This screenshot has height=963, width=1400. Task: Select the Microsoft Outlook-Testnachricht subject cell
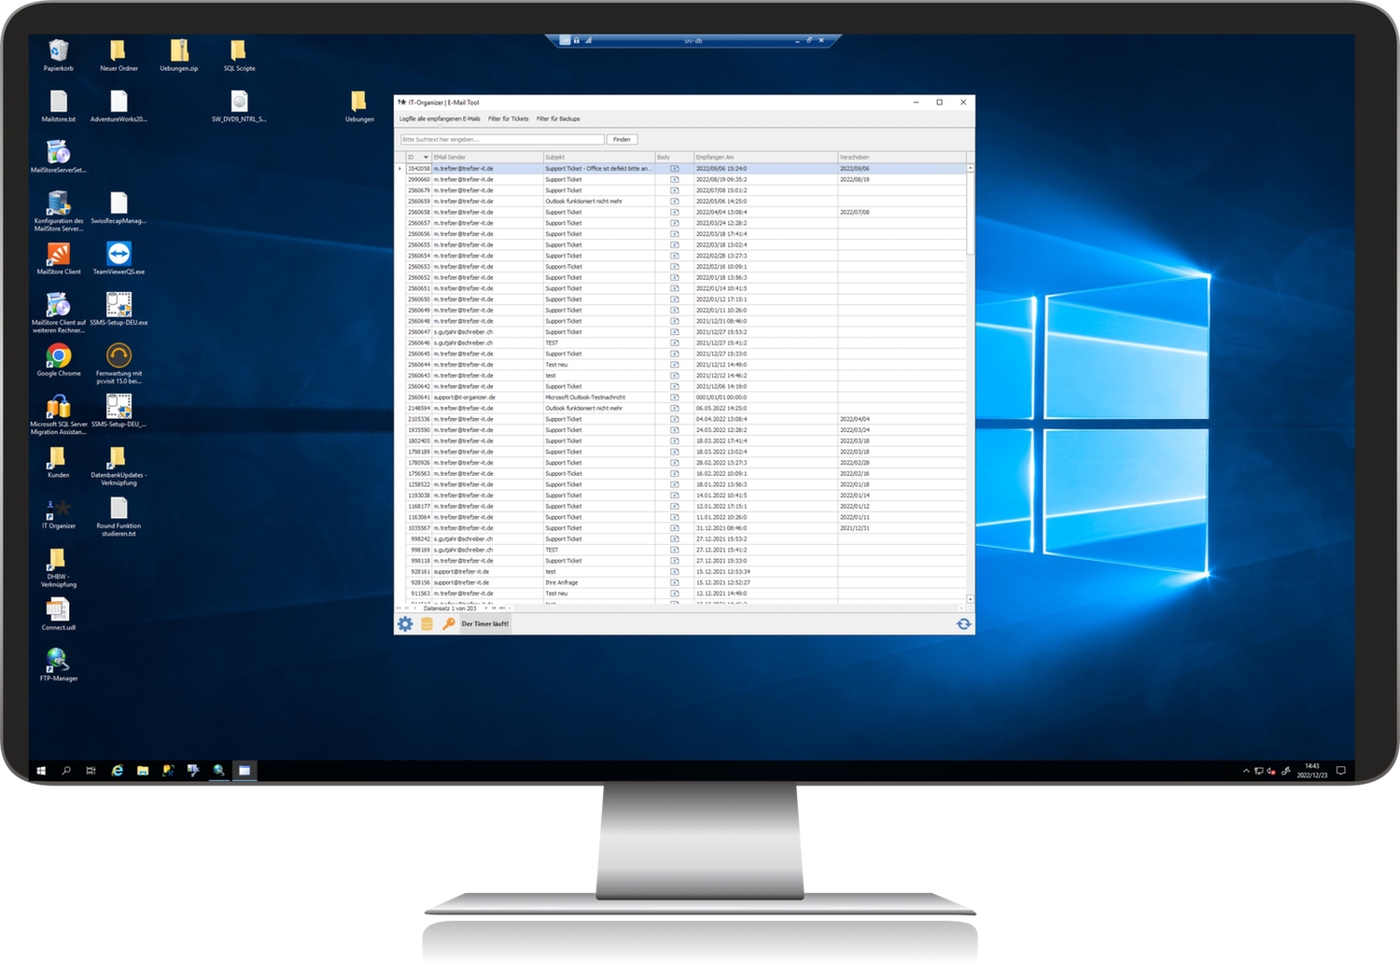tap(599, 397)
